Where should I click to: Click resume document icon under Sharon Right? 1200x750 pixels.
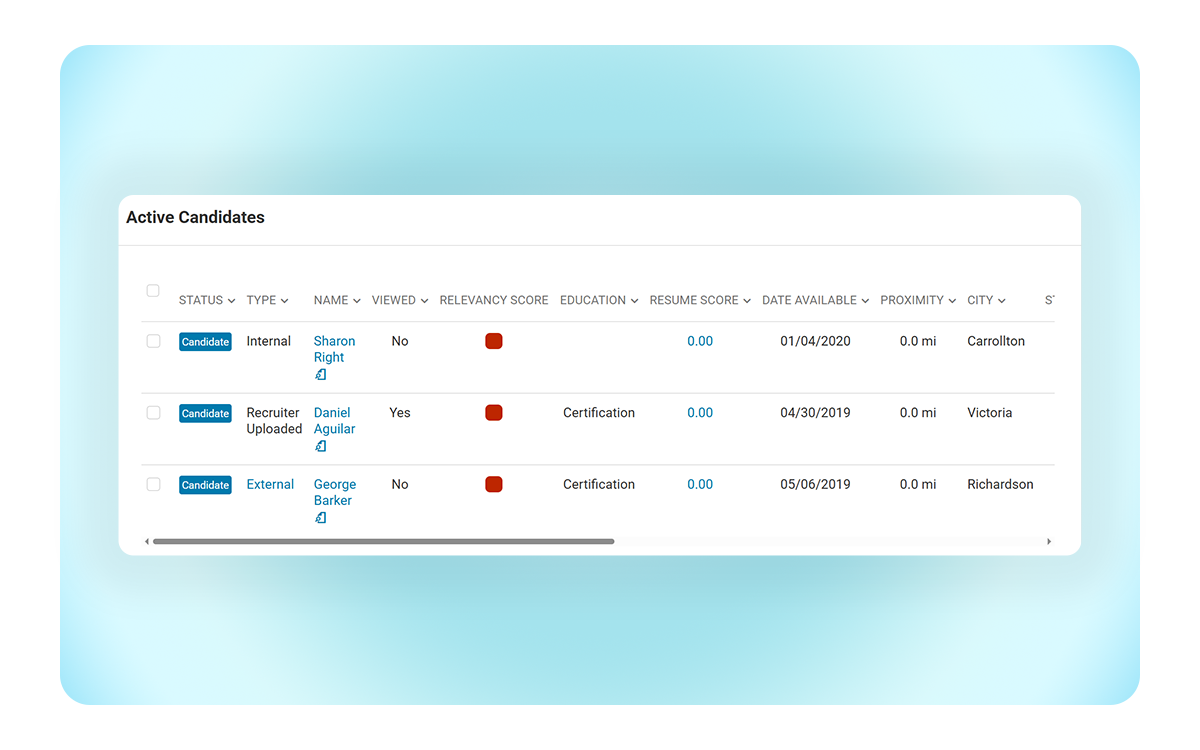coord(321,375)
